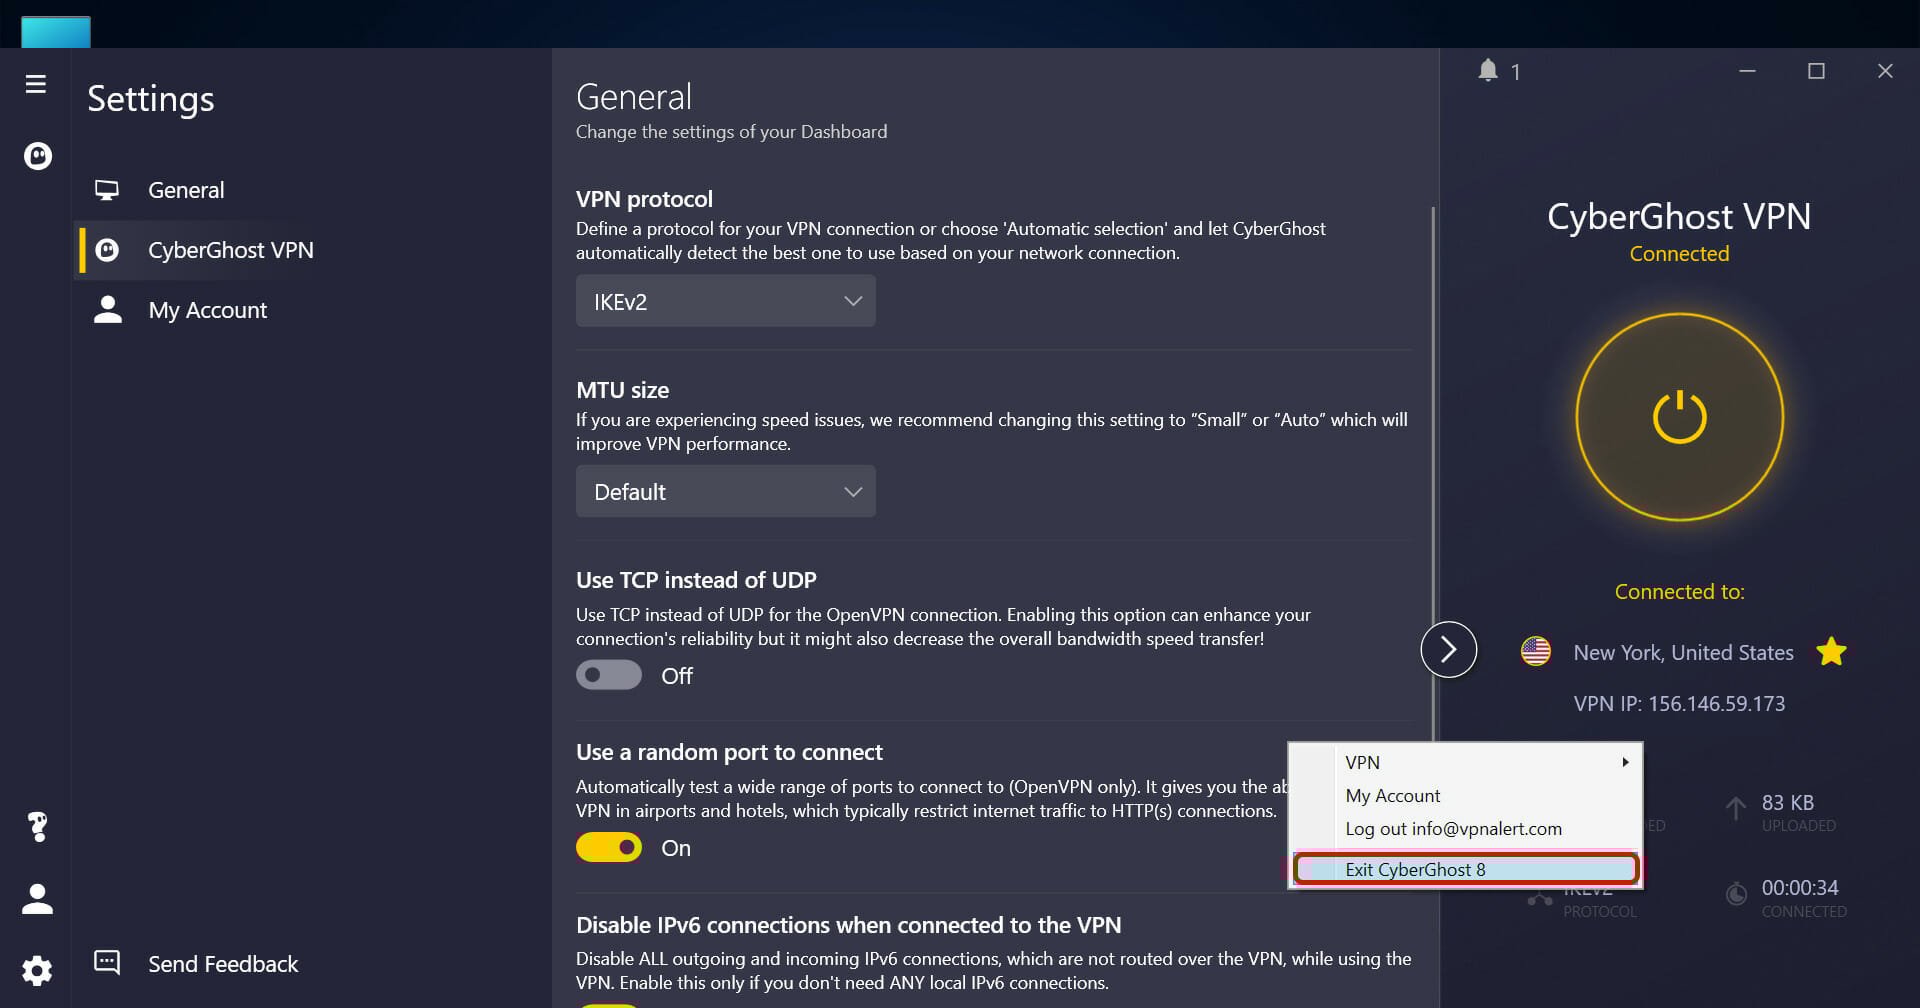Click the notification count 1
The image size is (1920, 1008).
[x=1515, y=72]
